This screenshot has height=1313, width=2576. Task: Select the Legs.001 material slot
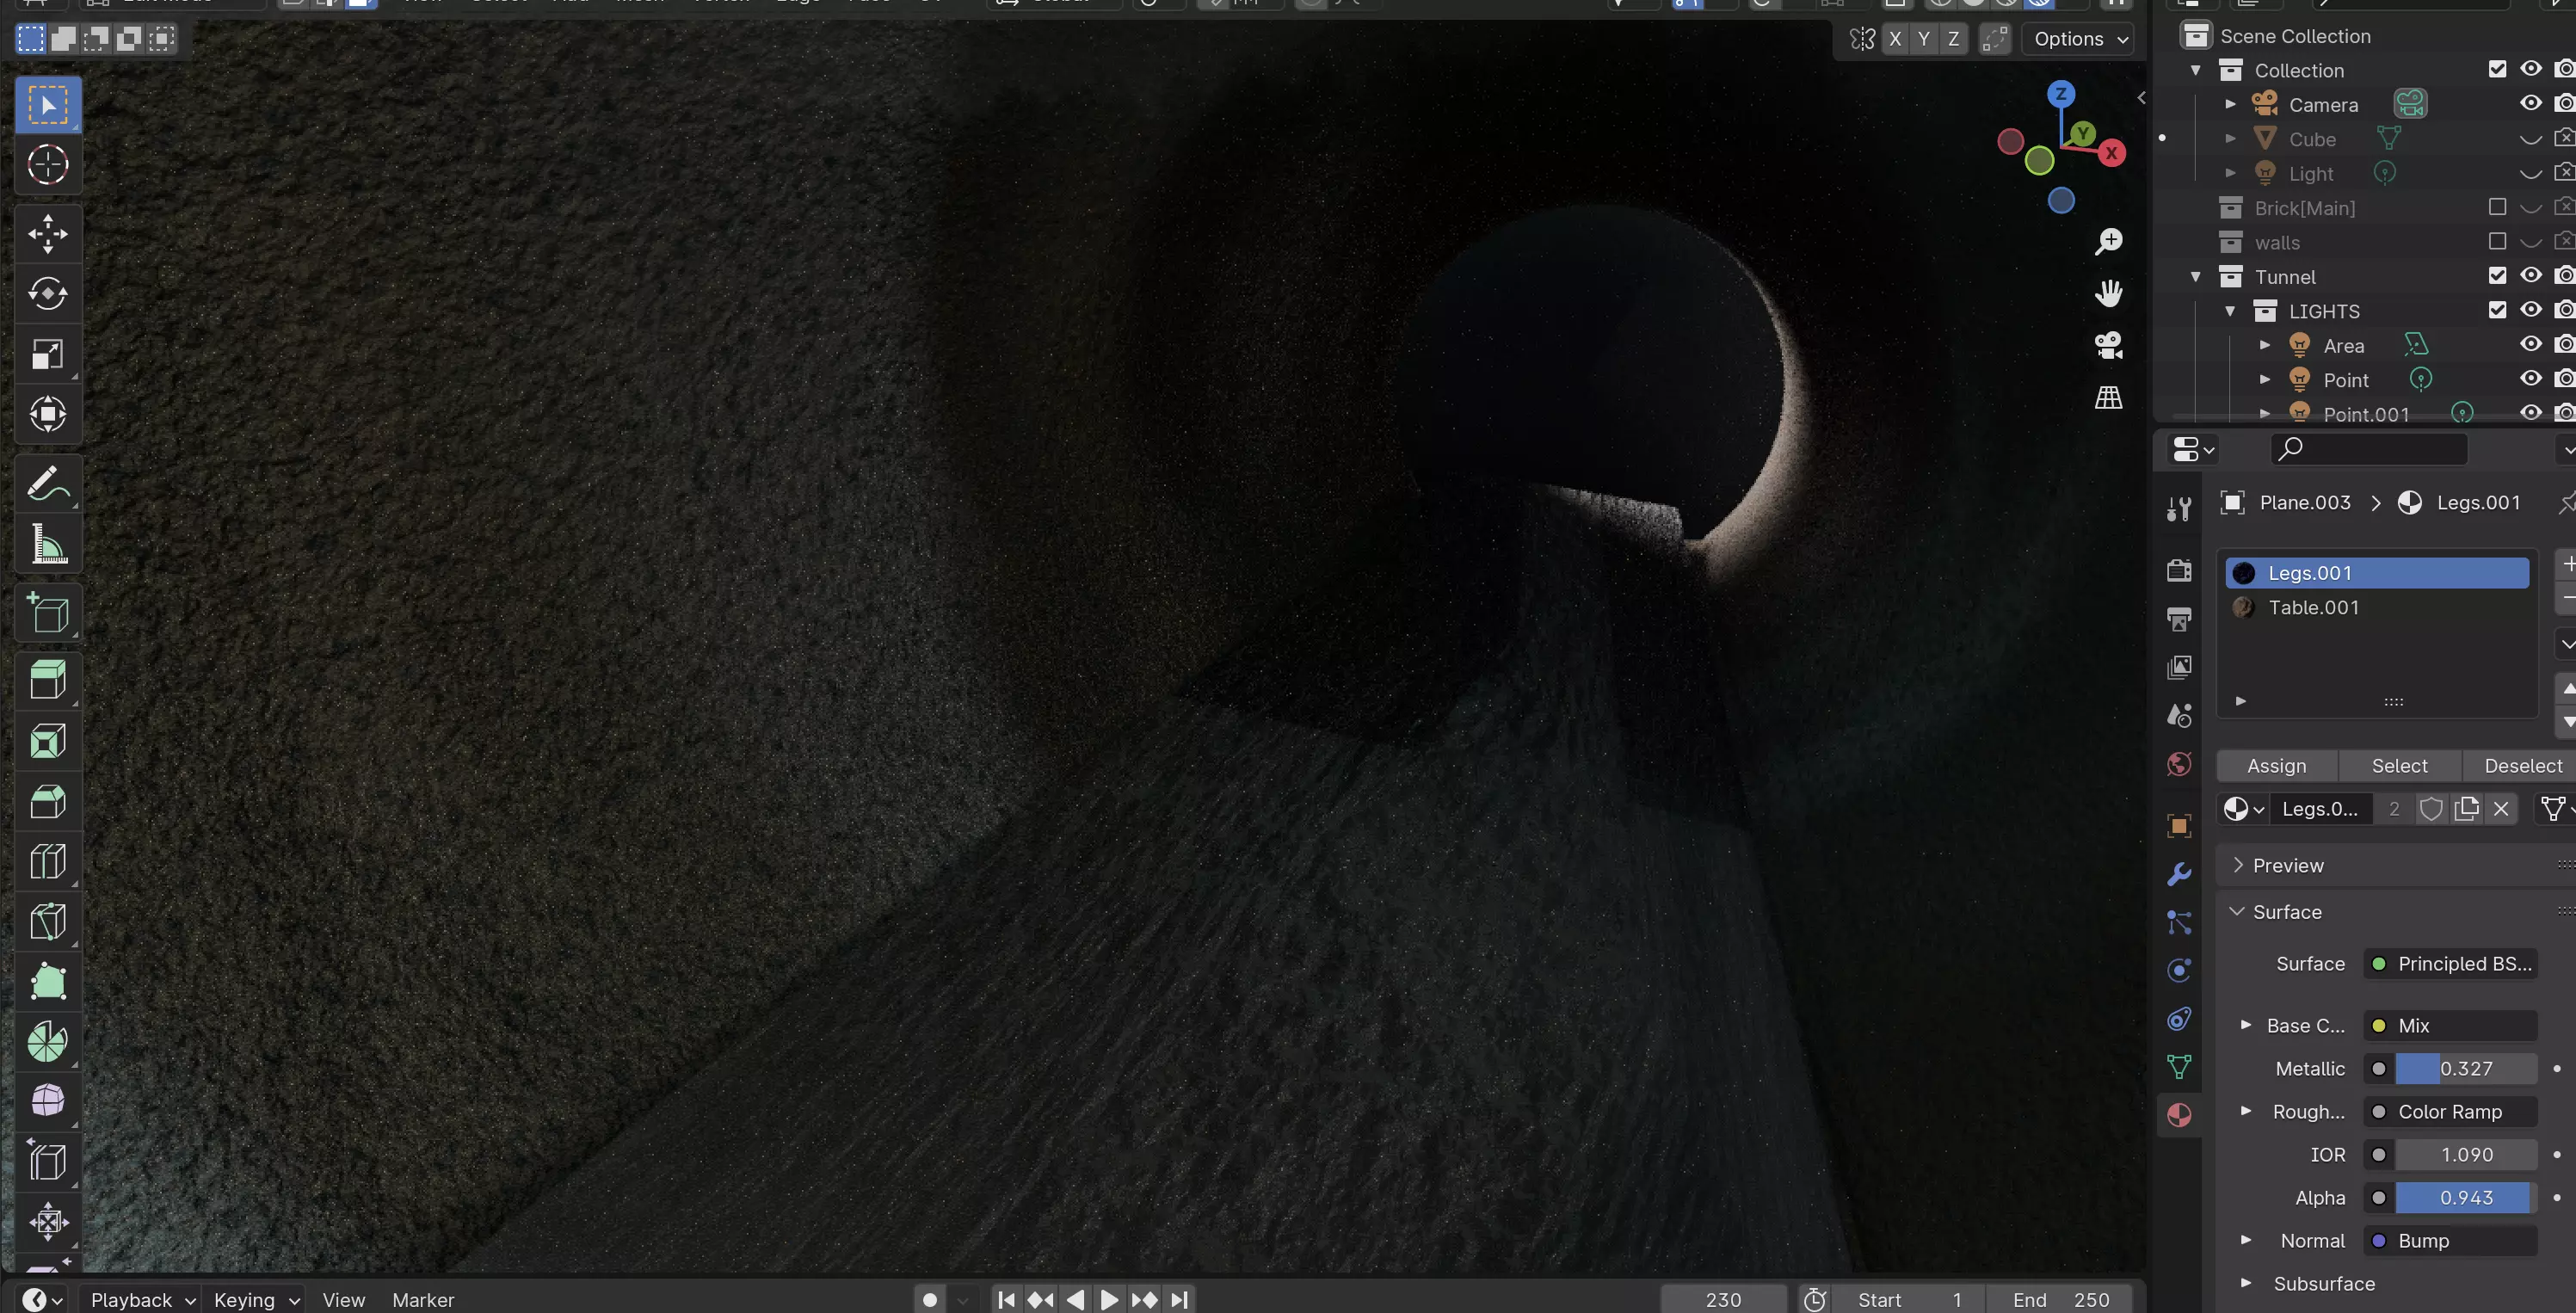2377,573
